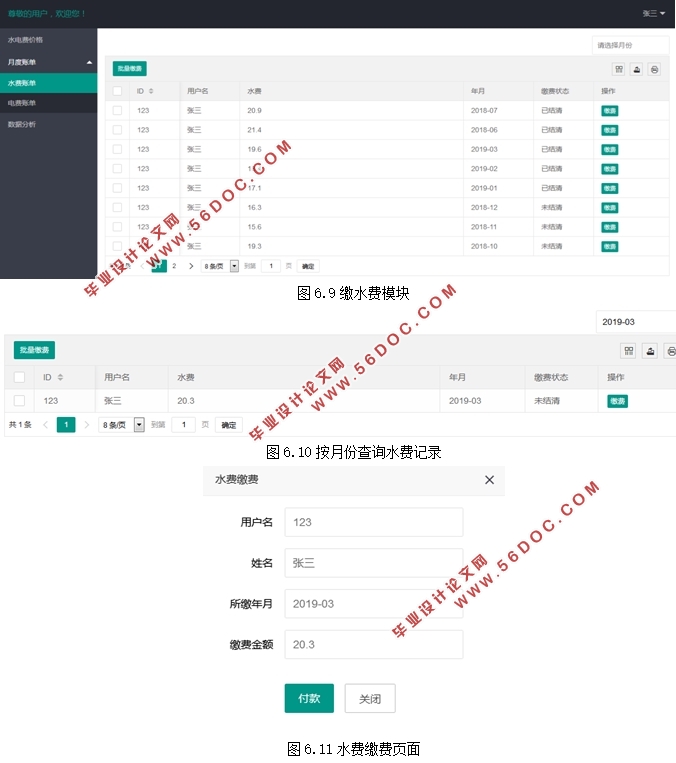
Task: Toggle the select-all checkbox in top table header
Action: click(117, 91)
